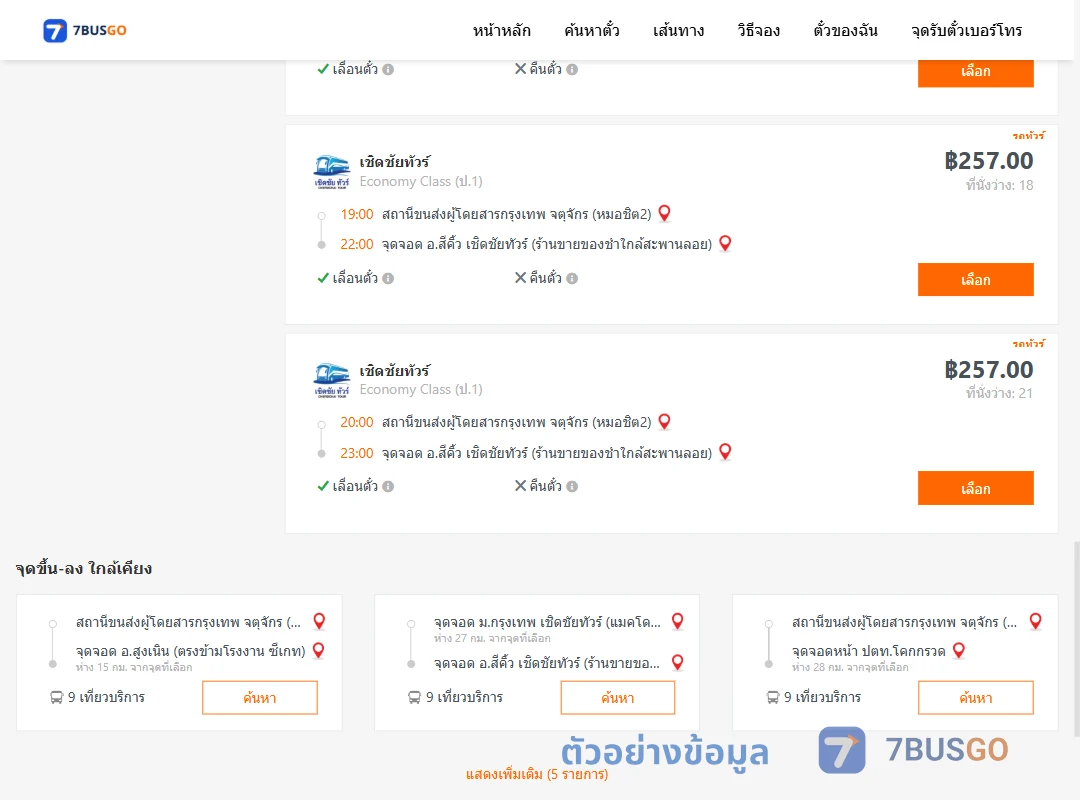Click ค้นหา on อ.สูงเนิน nearby route card
This screenshot has width=1080, height=800.
click(x=260, y=698)
